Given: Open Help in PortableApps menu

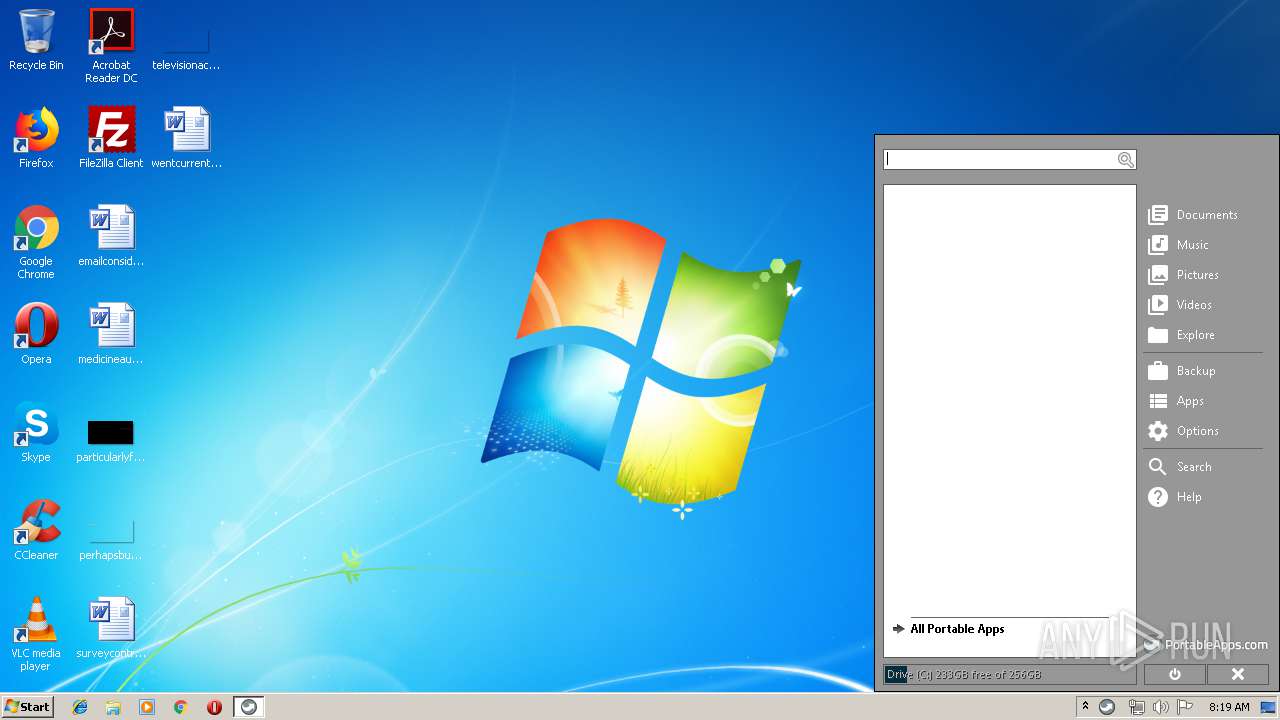Looking at the screenshot, I should click(1175, 497).
